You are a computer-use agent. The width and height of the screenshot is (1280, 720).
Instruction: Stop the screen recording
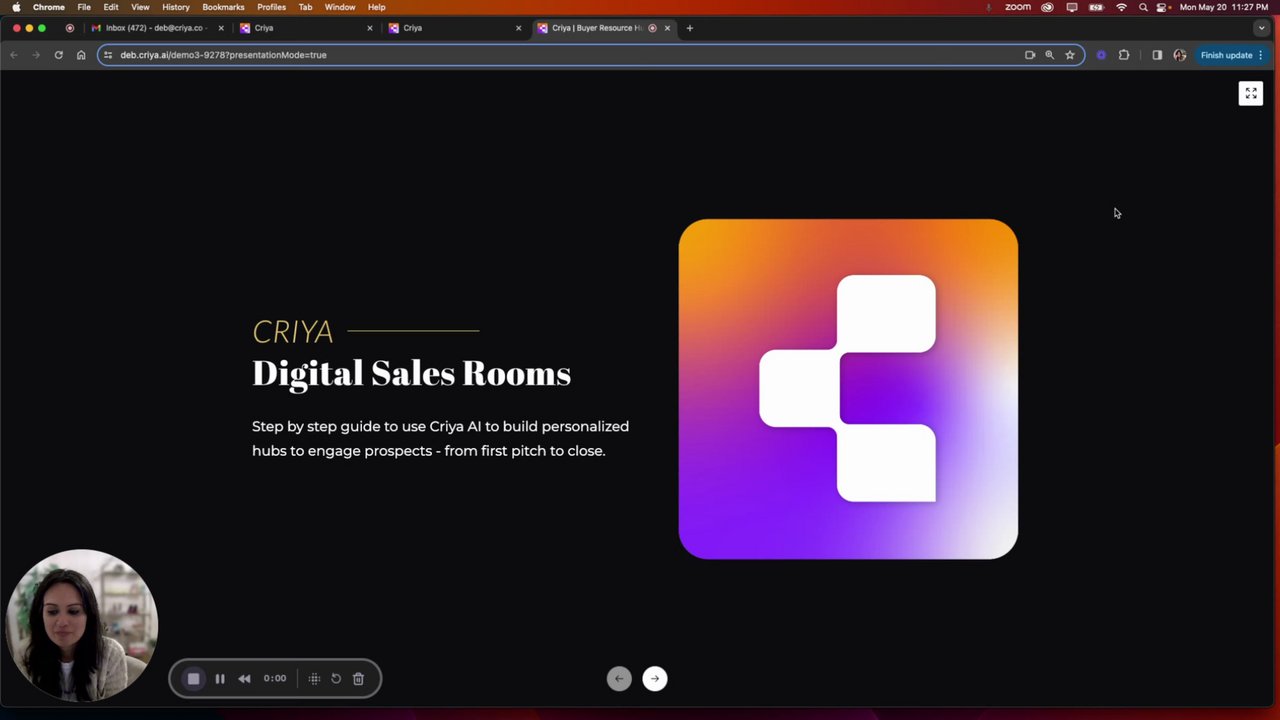194,679
